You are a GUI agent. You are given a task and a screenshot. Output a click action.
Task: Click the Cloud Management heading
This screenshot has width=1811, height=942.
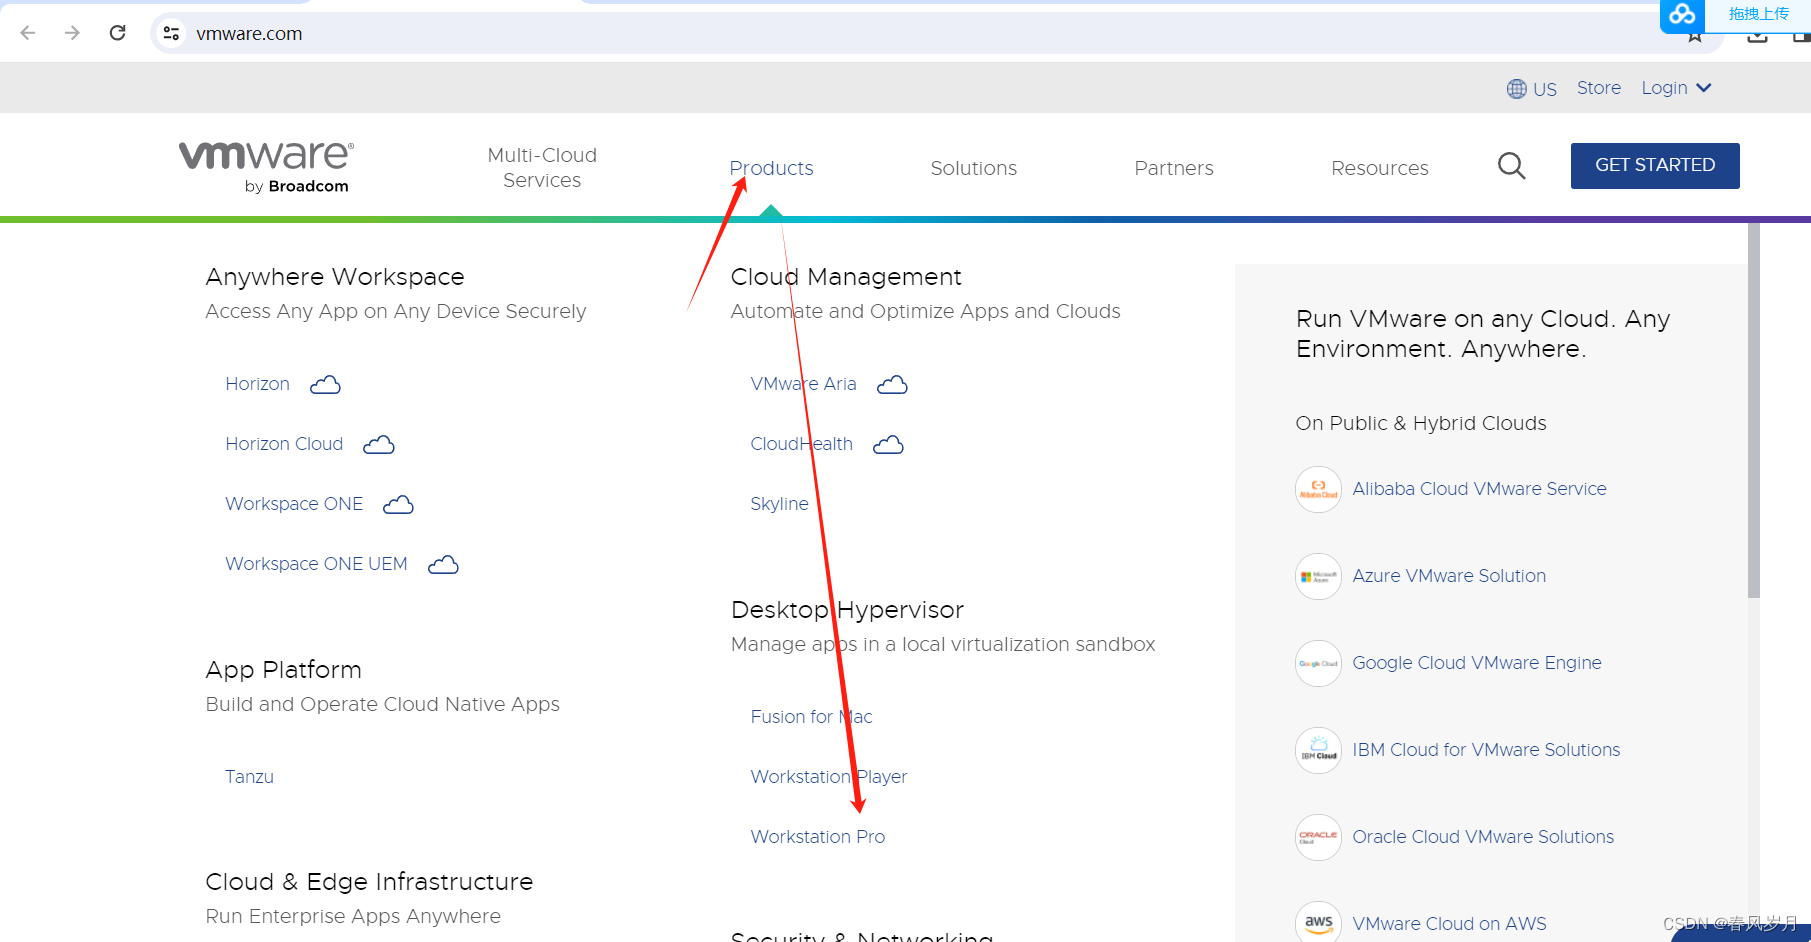[x=846, y=277]
